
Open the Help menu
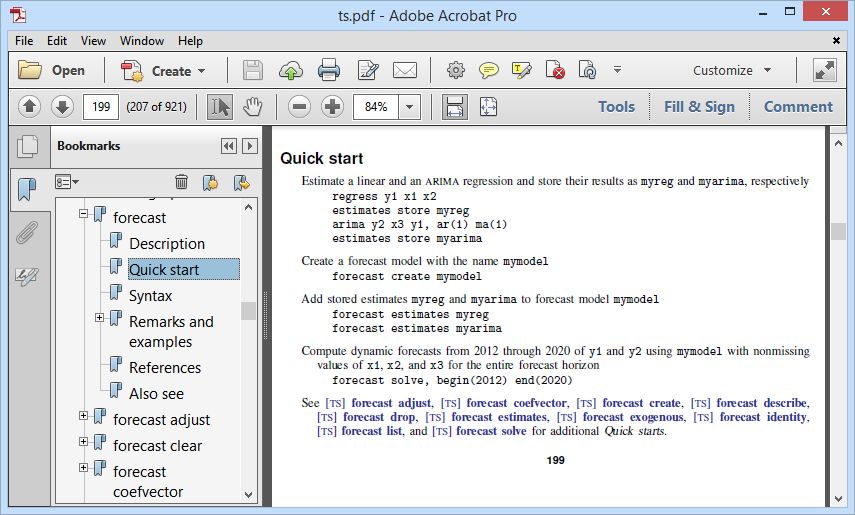click(190, 41)
